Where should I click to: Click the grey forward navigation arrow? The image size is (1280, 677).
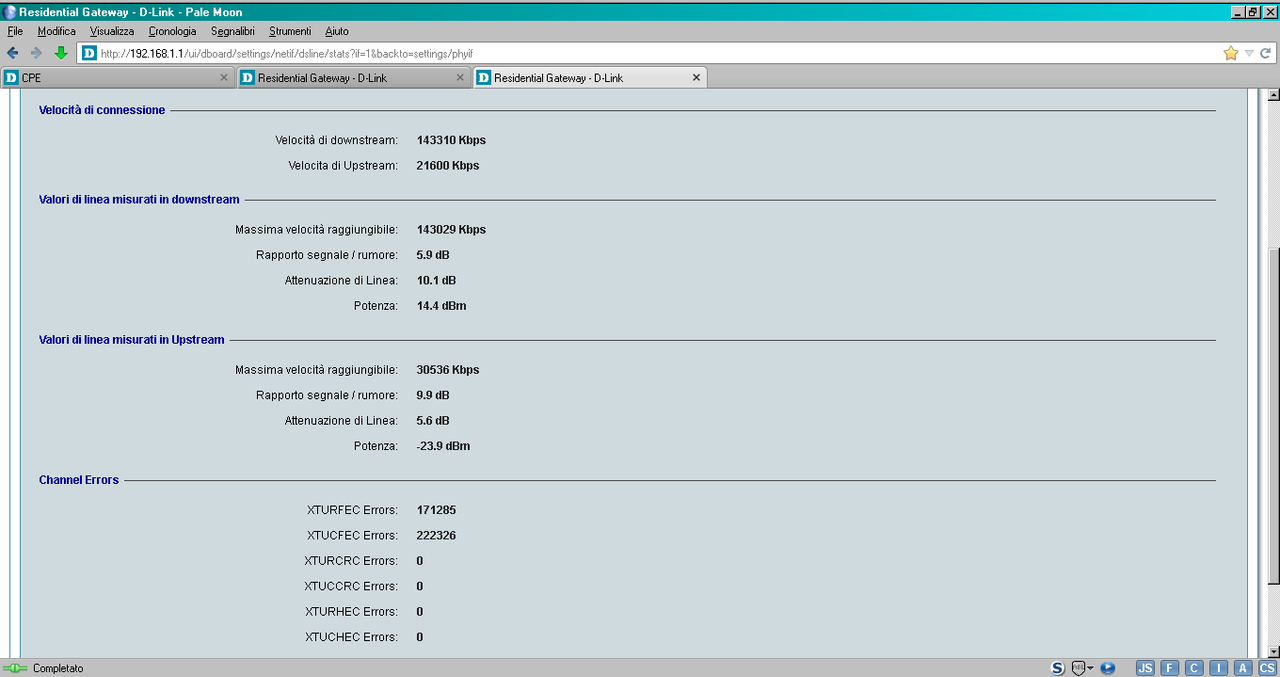pos(36,53)
